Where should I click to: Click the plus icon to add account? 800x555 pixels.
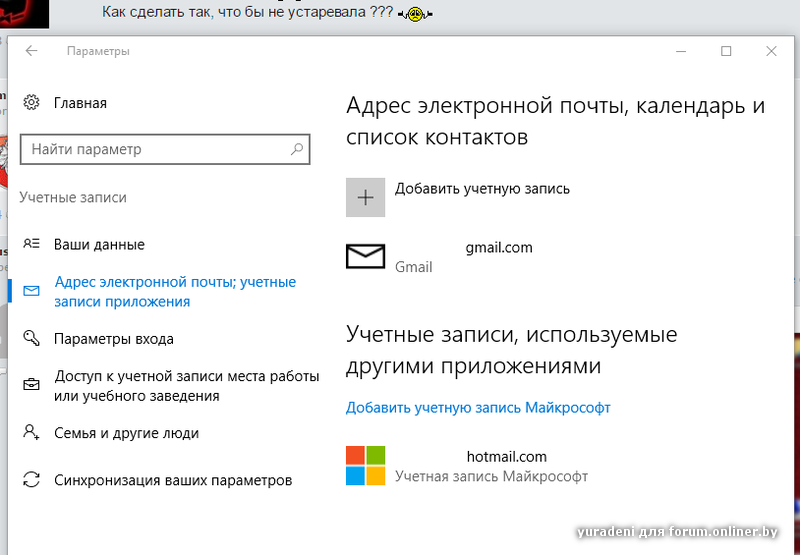click(x=365, y=197)
